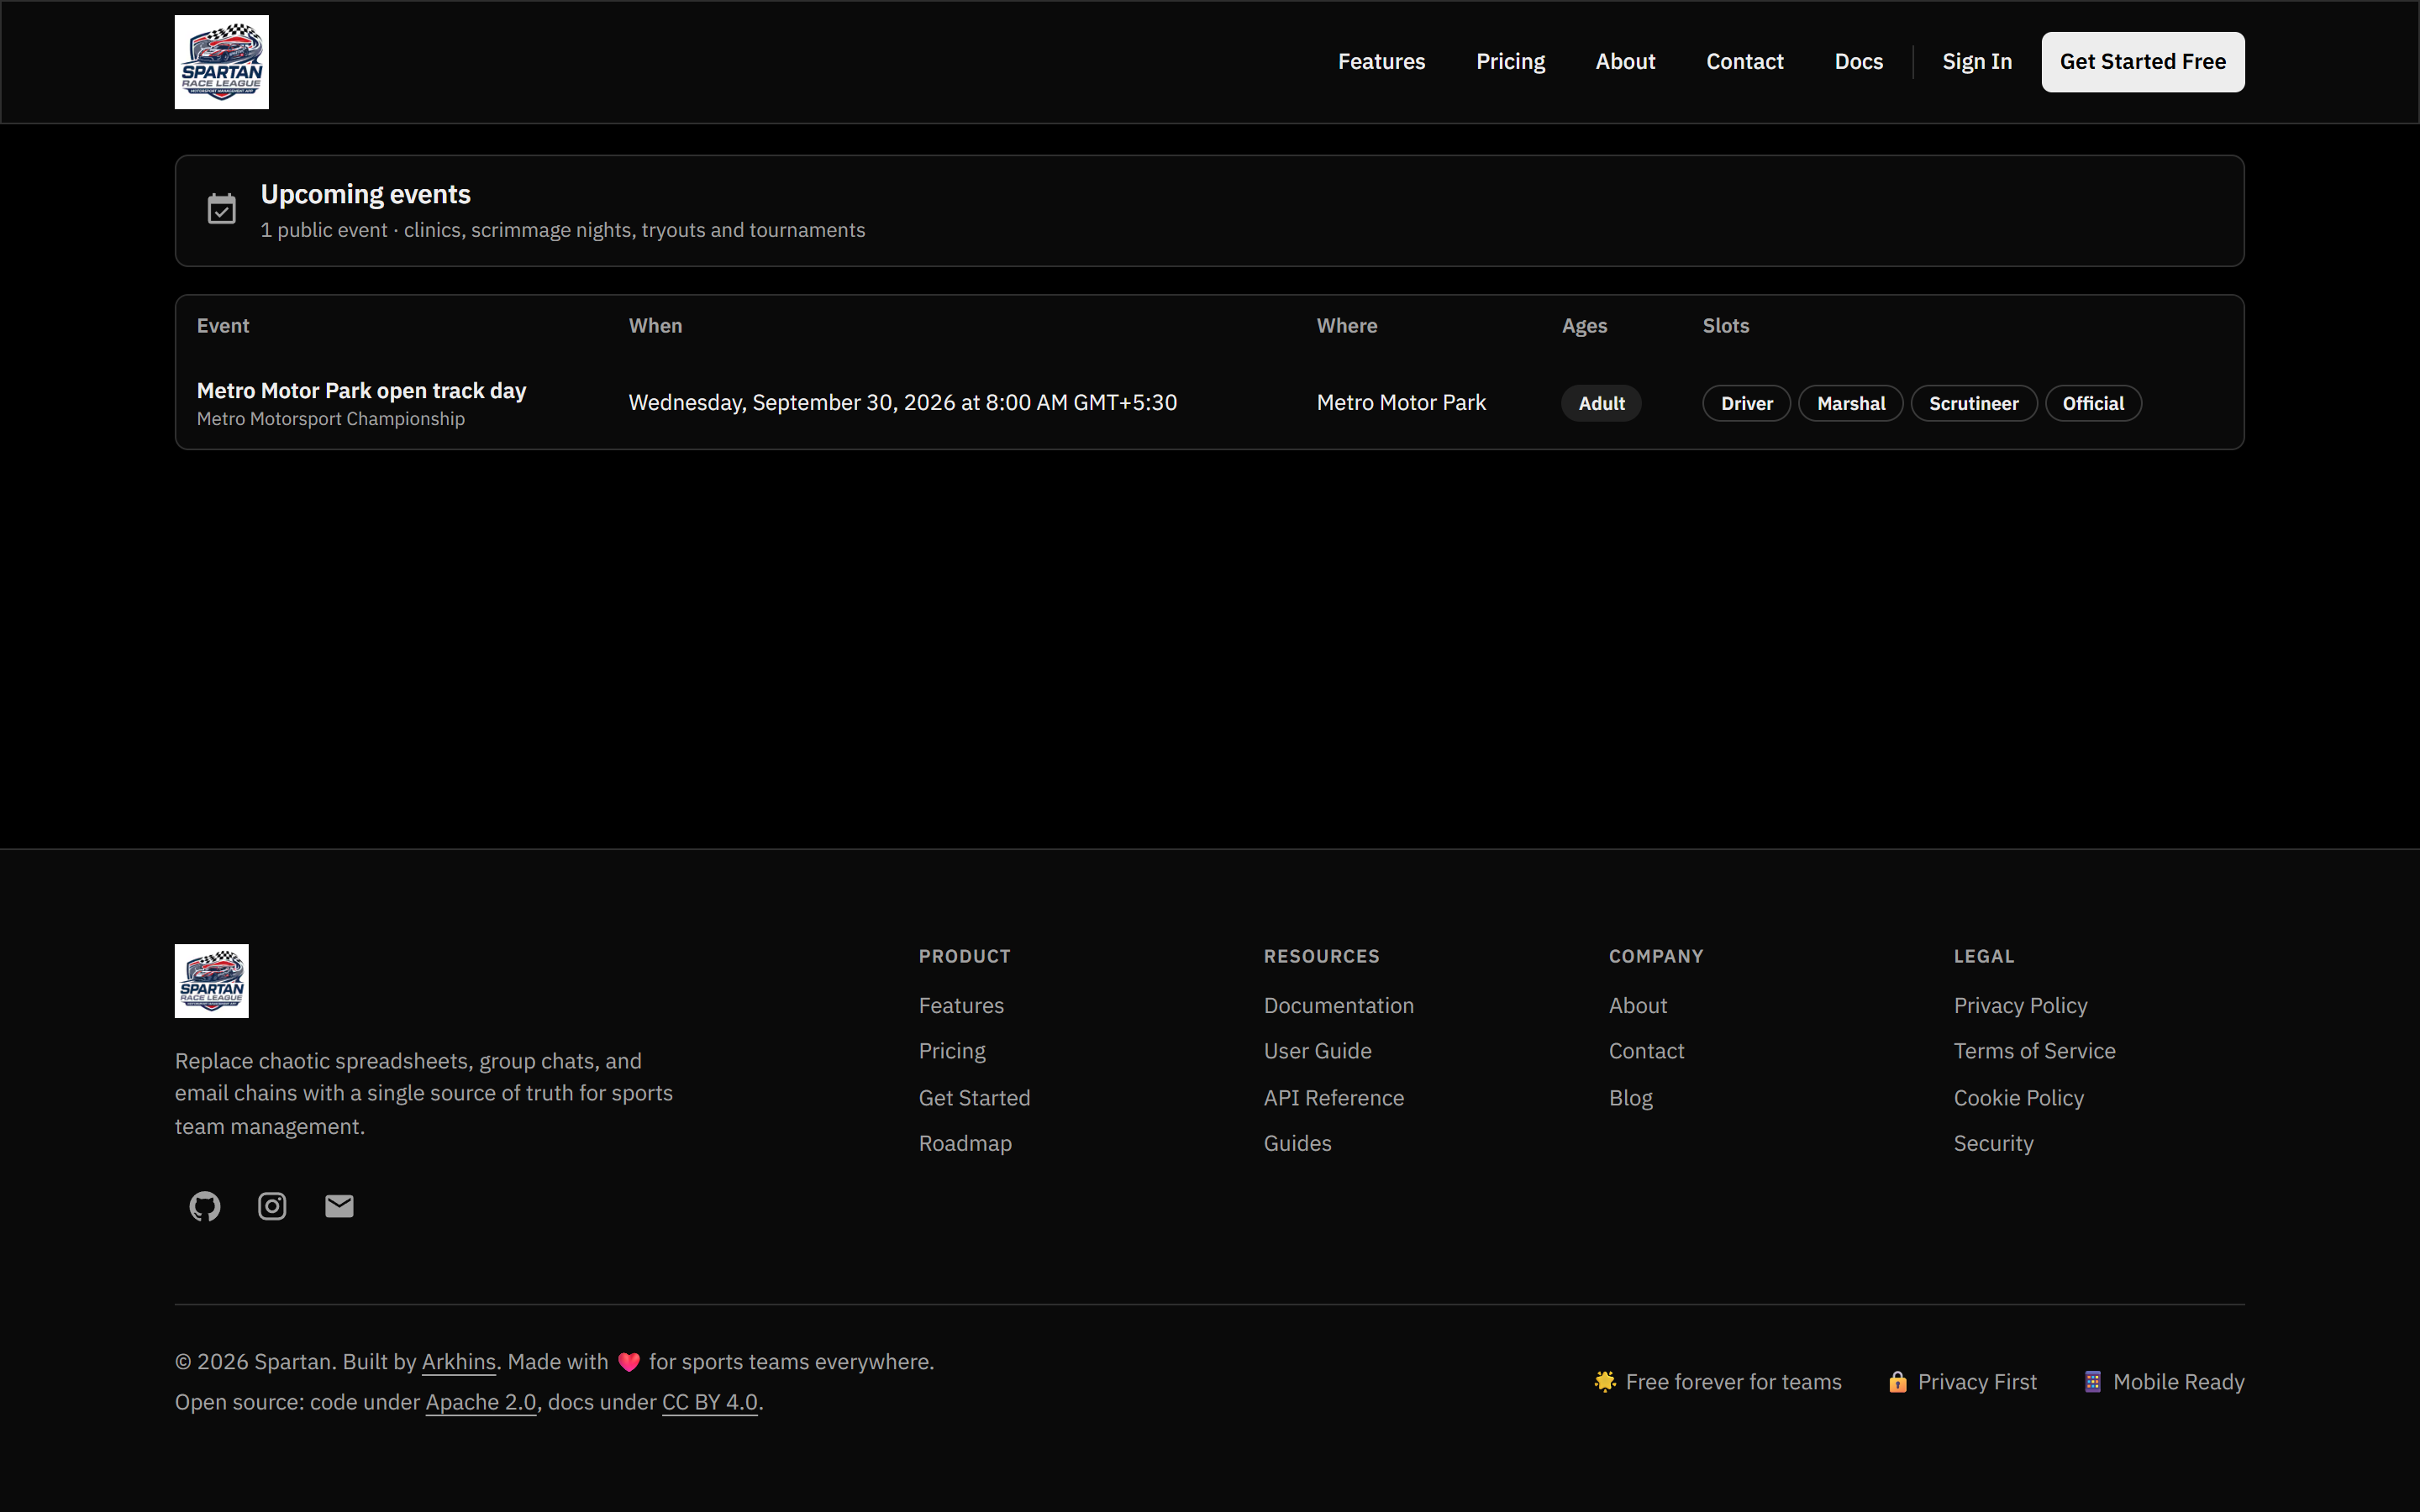Follow the CC BY 4.0 license link
The width and height of the screenshot is (2420, 1512).
[709, 1402]
